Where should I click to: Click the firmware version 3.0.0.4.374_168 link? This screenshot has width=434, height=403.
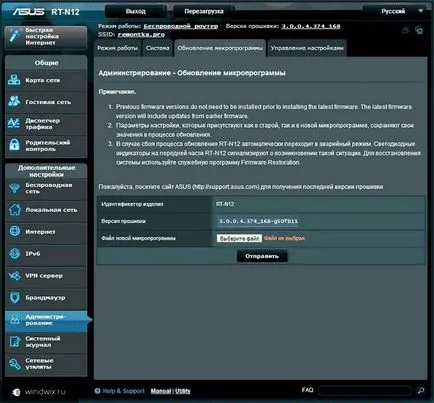pyautogui.click(x=311, y=26)
